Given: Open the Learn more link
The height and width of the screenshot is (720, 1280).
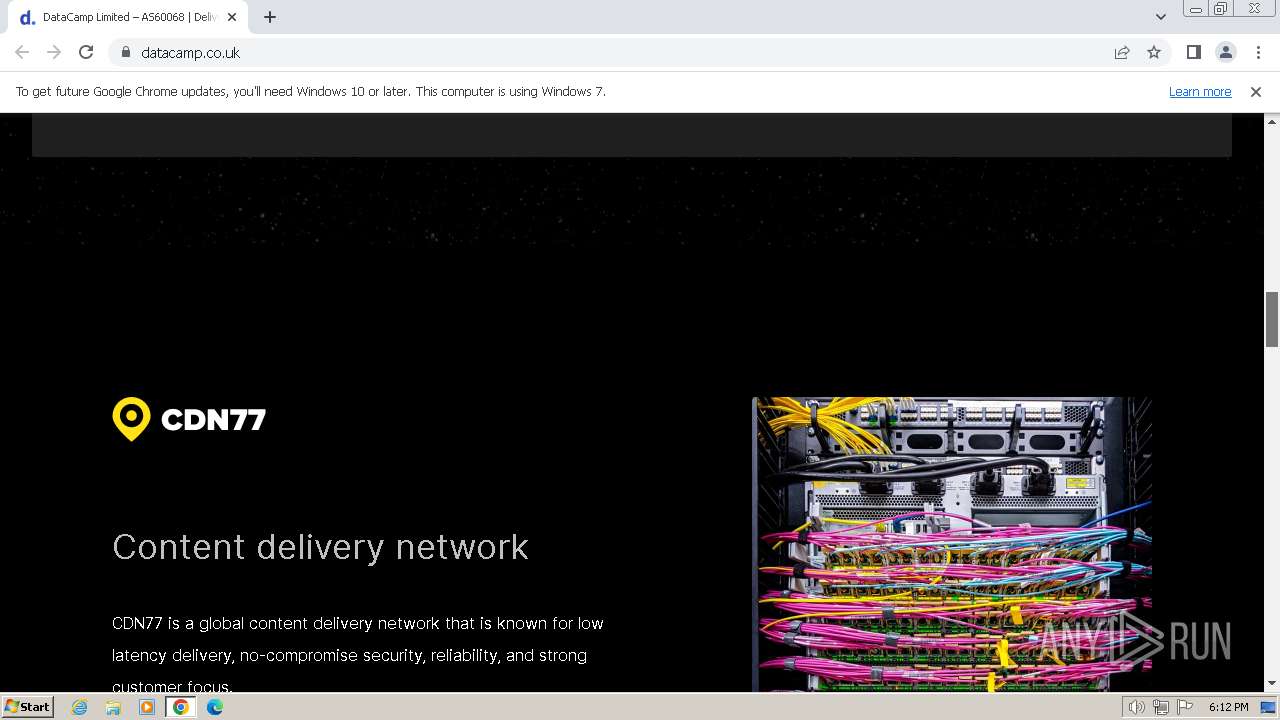Looking at the screenshot, I should point(1200,91).
